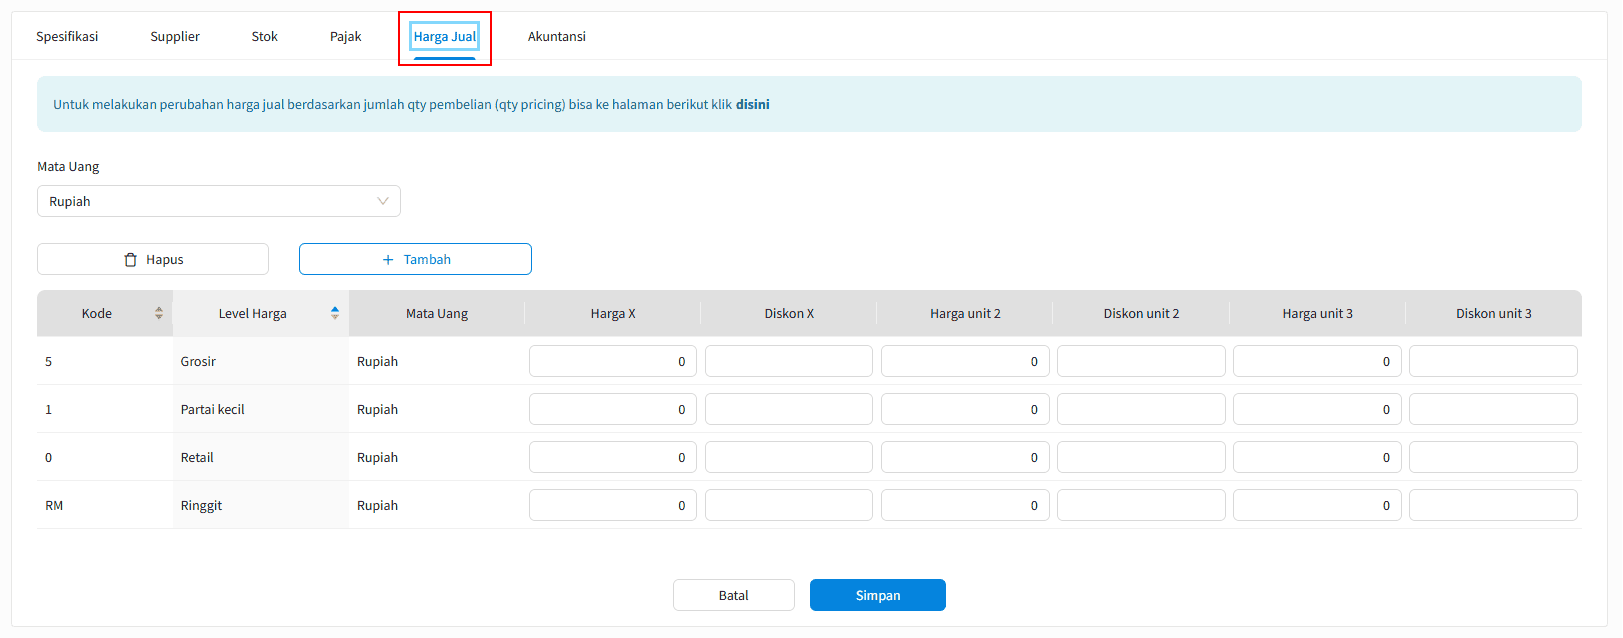Screen dimensions: 1623x638
Task: Focus Harga unit 3 field for Grosir
Action: click(x=1316, y=361)
